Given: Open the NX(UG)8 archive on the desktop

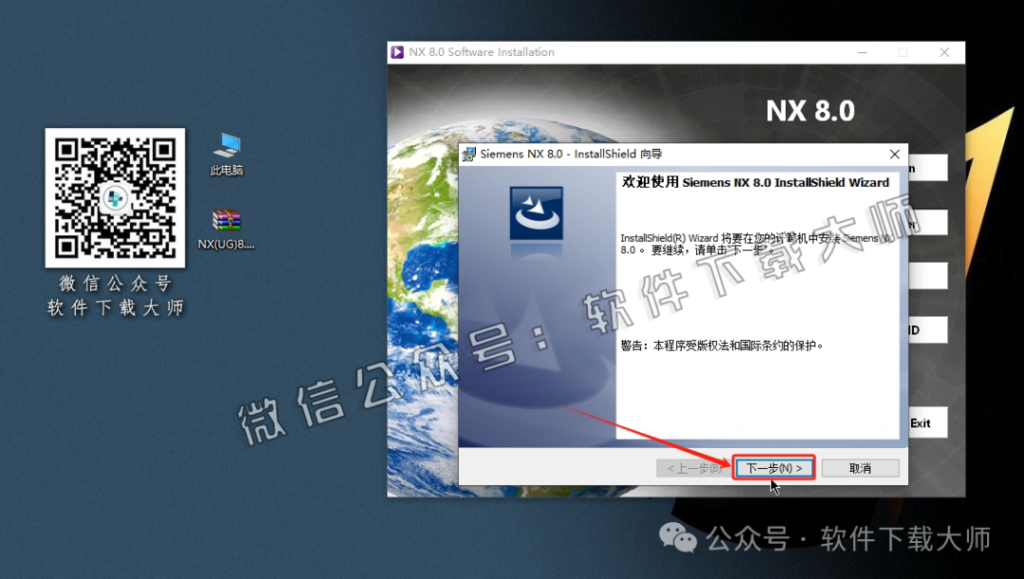Looking at the screenshot, I should pos(228,222).
